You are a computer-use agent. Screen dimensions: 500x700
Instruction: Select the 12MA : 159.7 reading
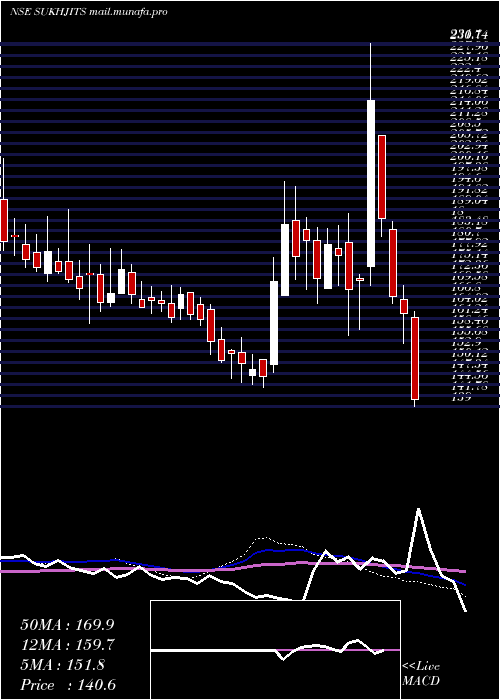[67, 645]
